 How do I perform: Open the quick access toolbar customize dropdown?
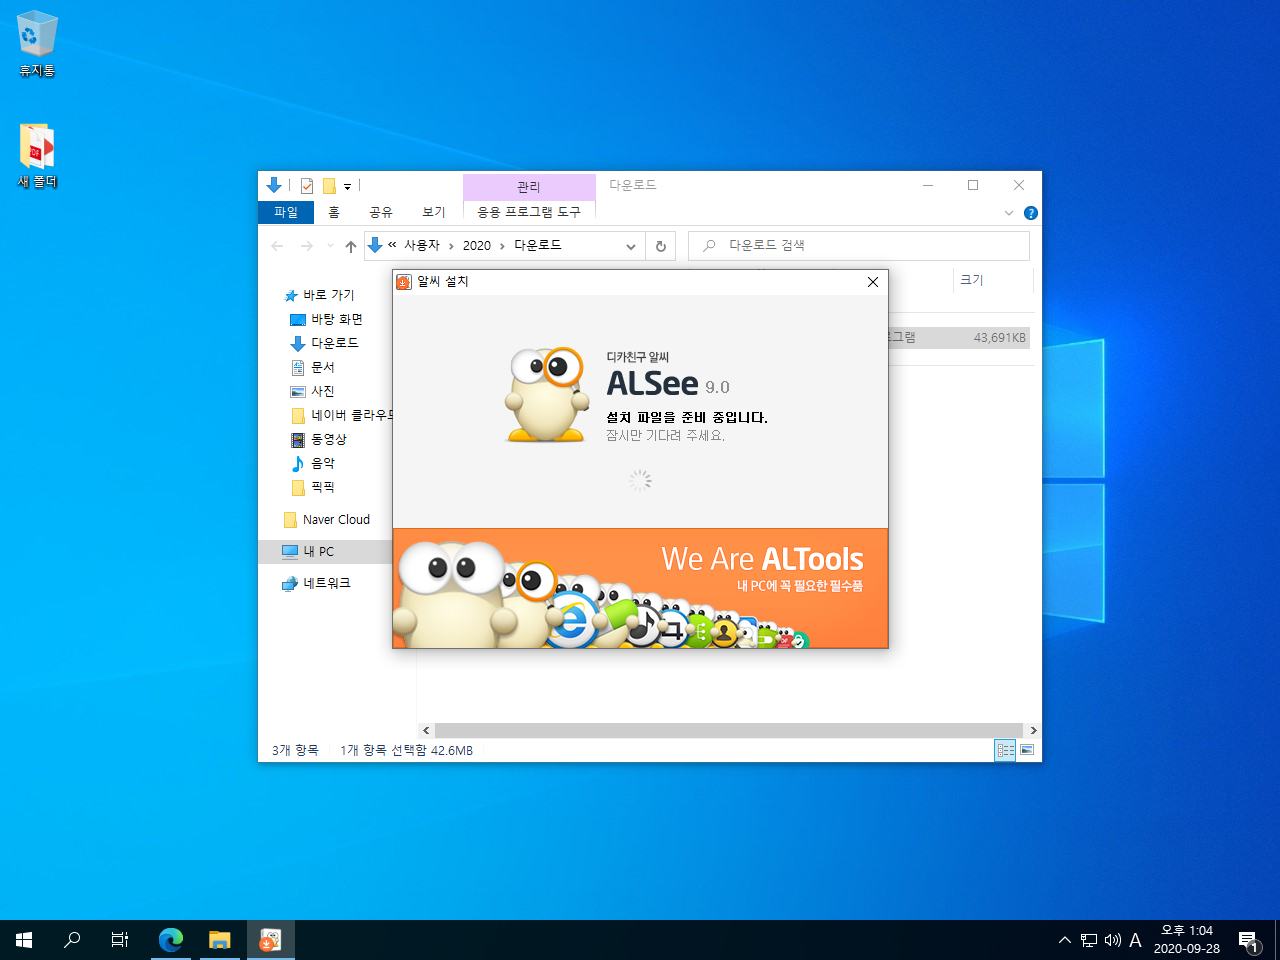pos(347,186)
